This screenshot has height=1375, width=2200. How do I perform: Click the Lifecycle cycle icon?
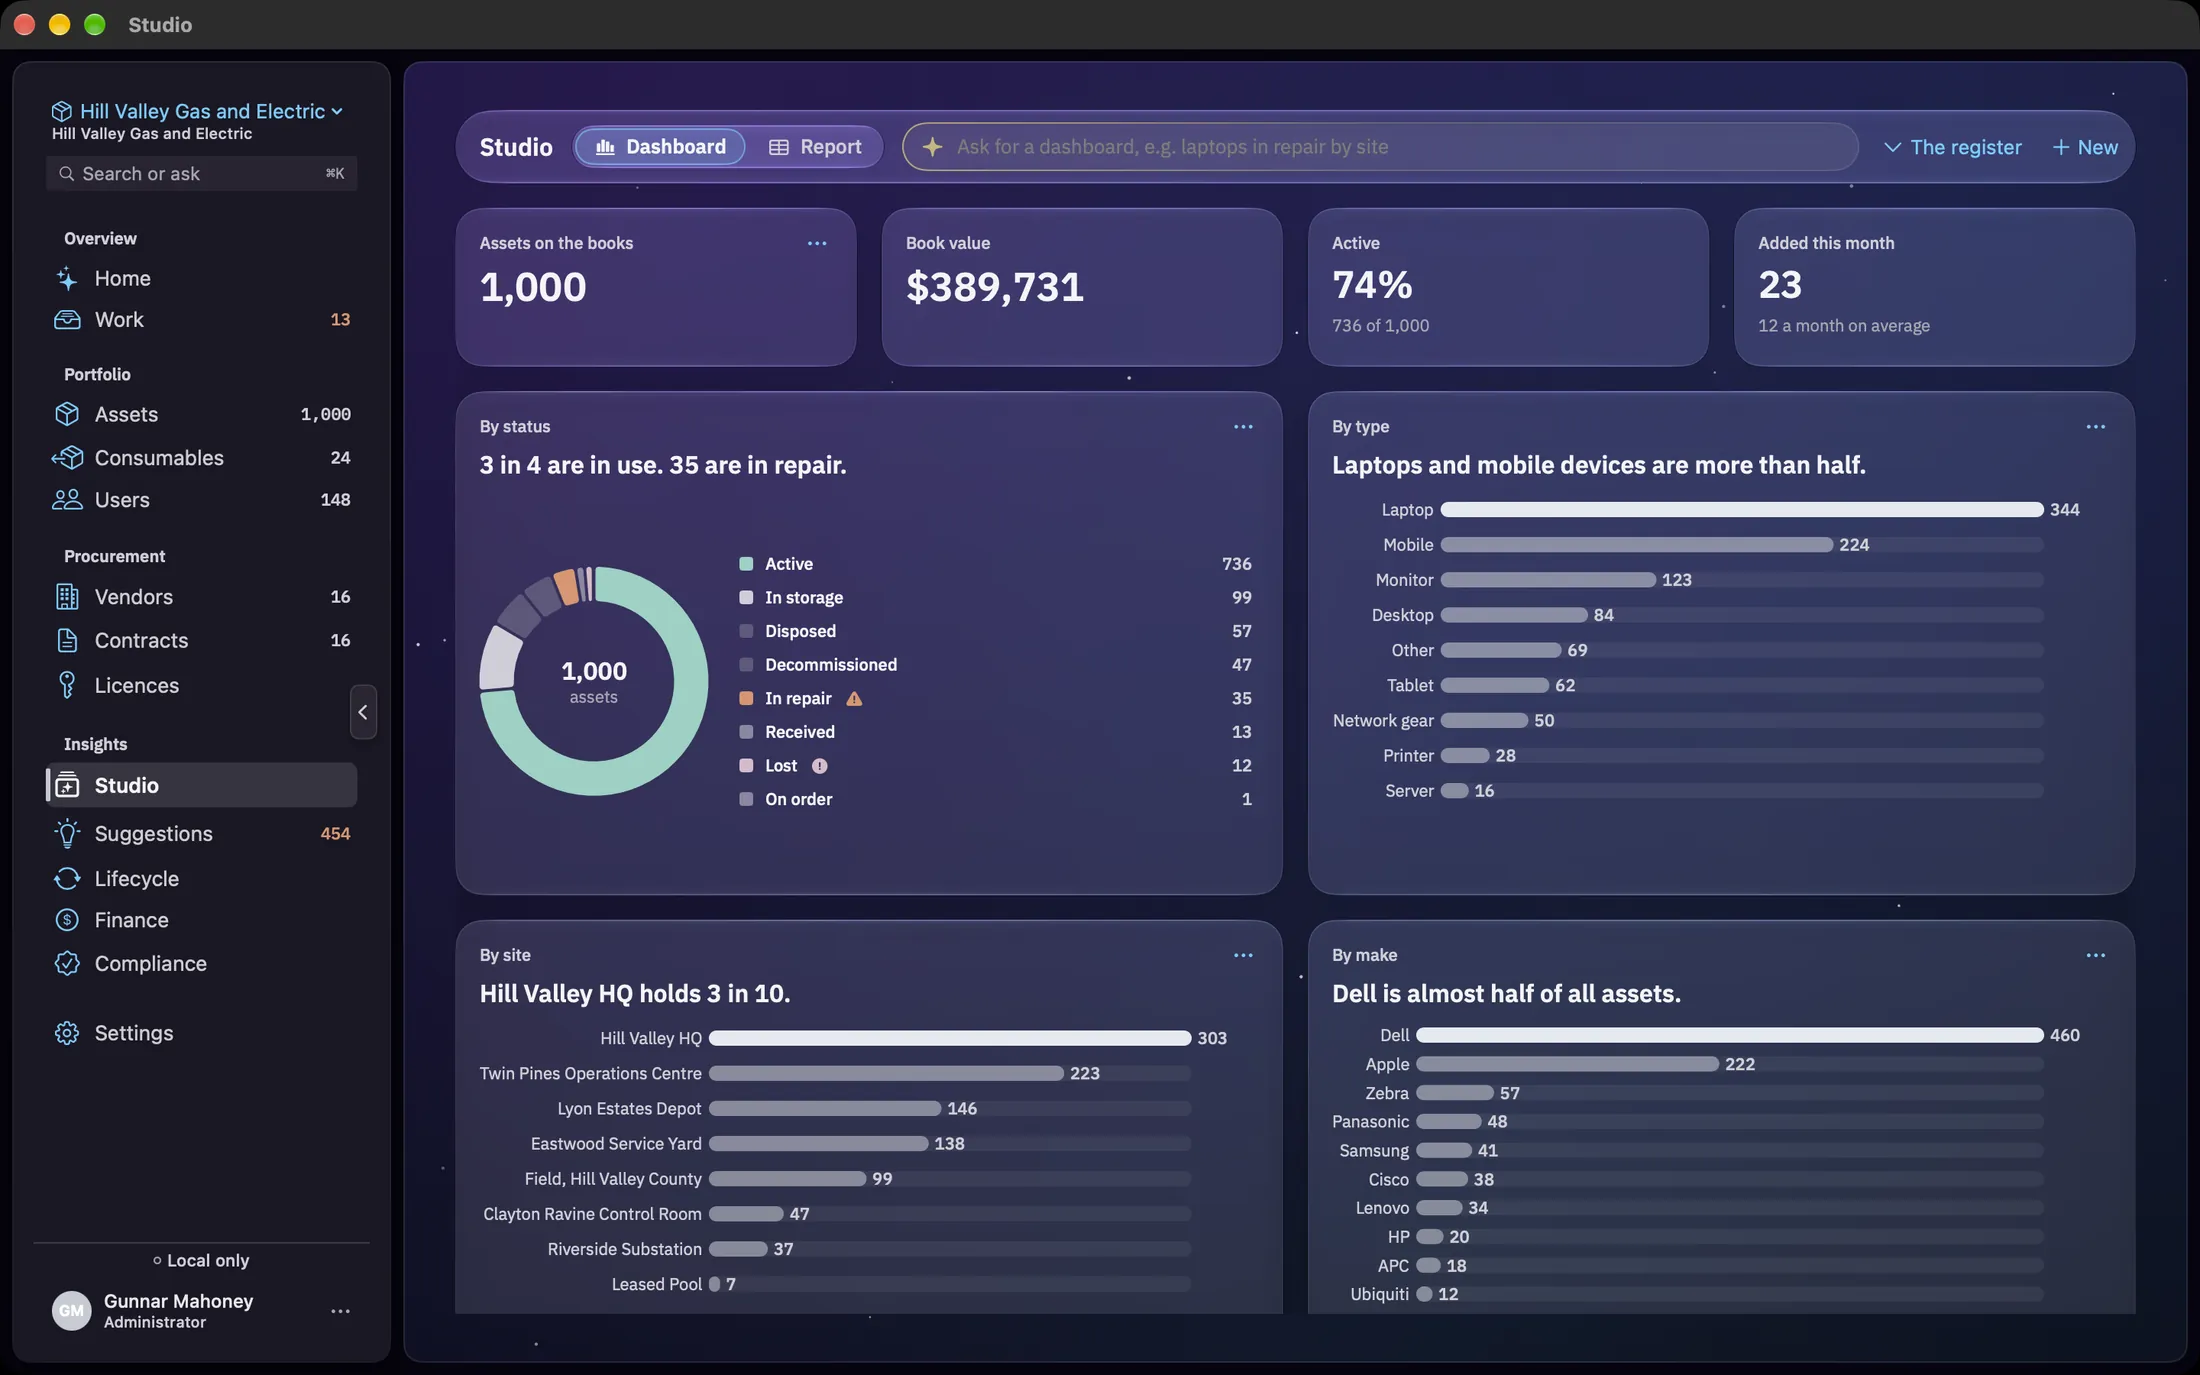pyautogui.click(x=67, y=878)
